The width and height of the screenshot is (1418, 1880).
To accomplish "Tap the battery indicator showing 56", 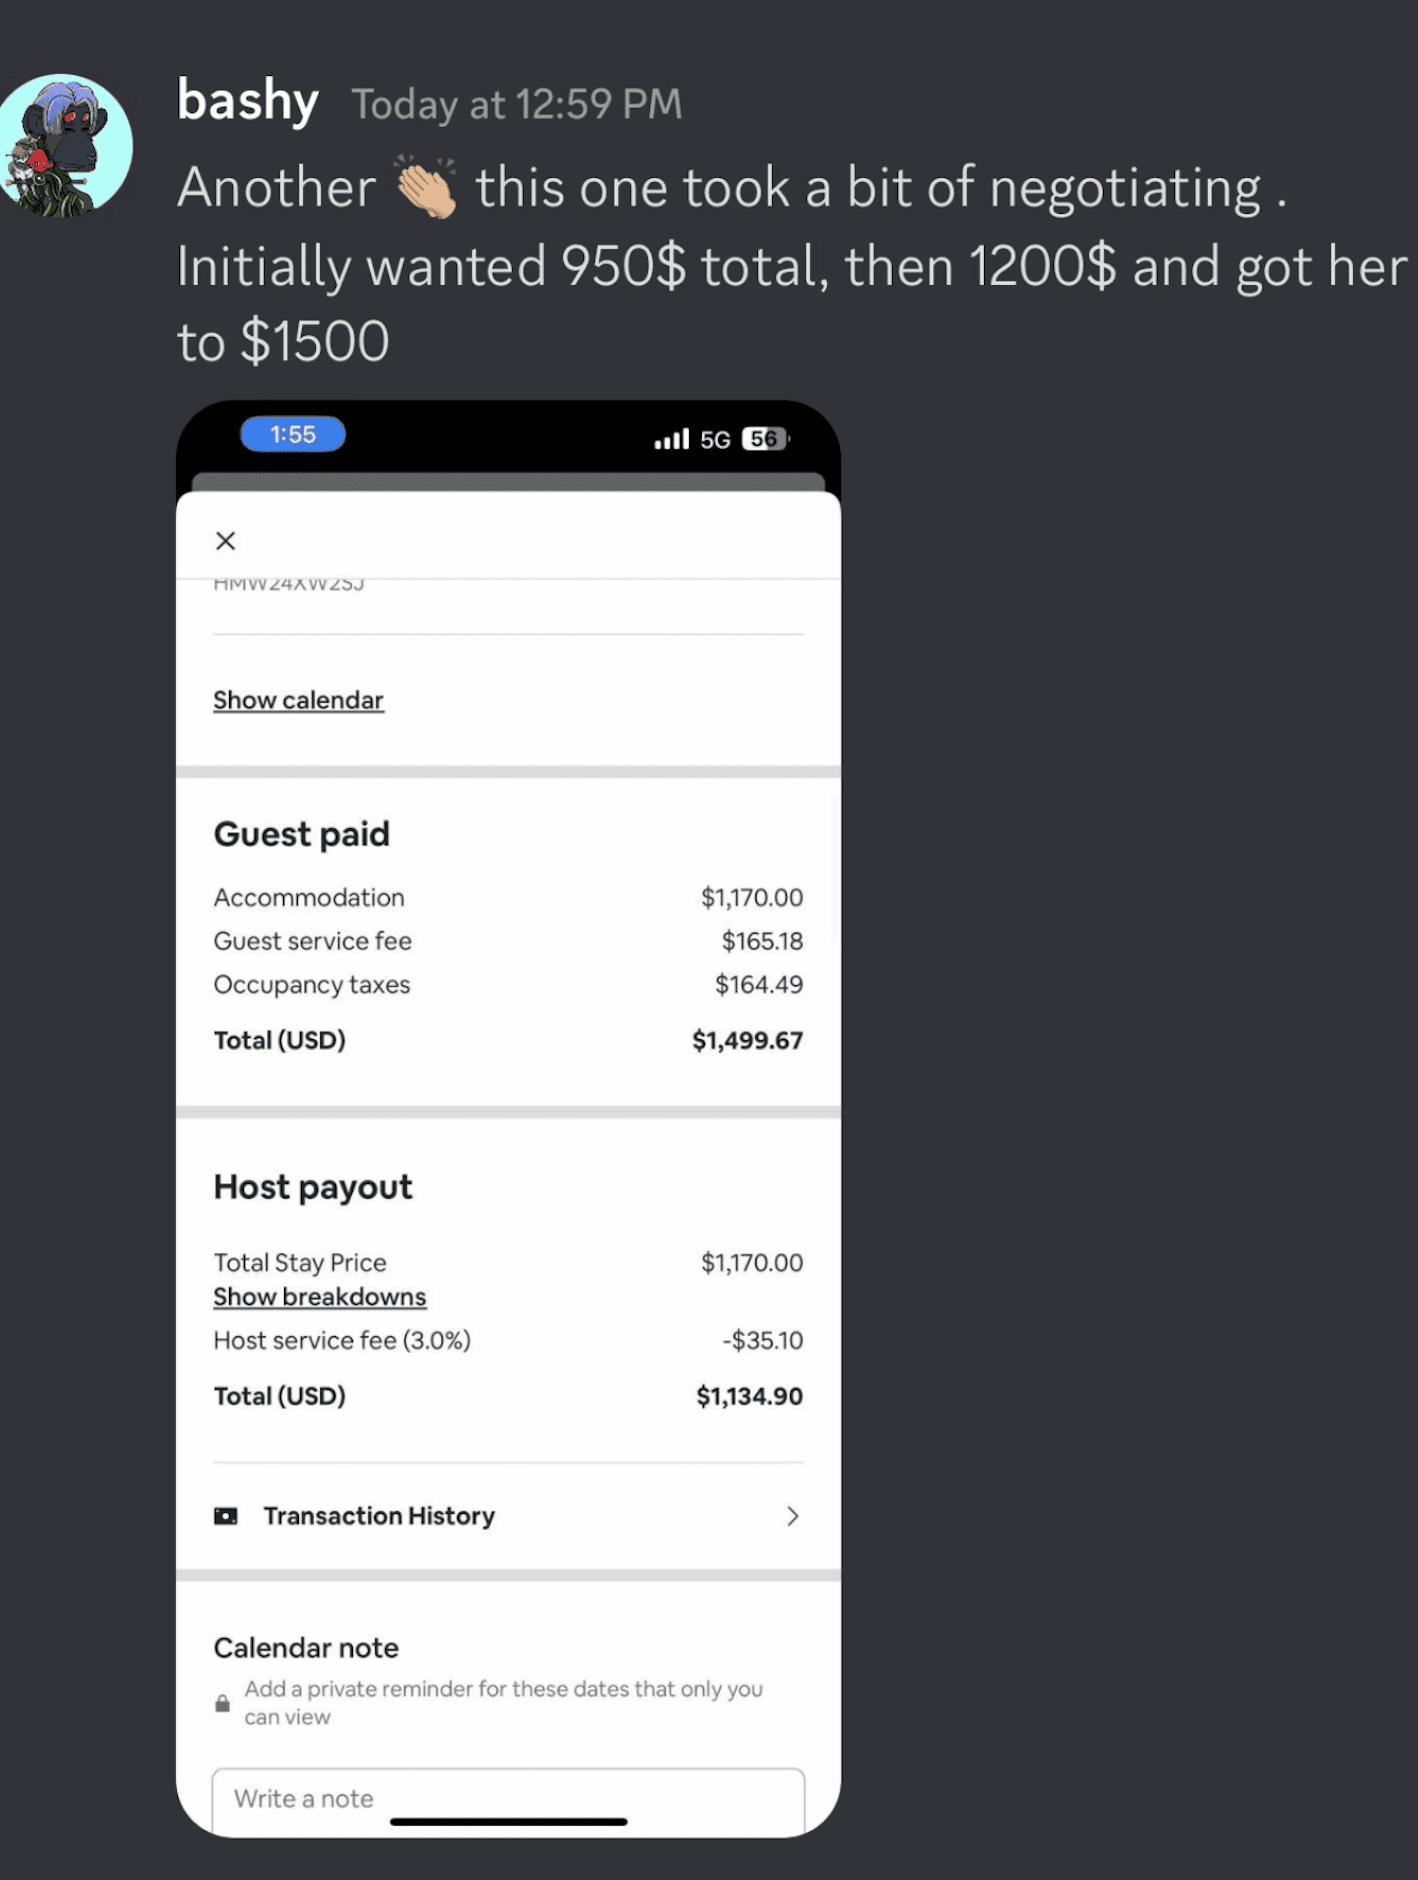I will tap(765, 439).
